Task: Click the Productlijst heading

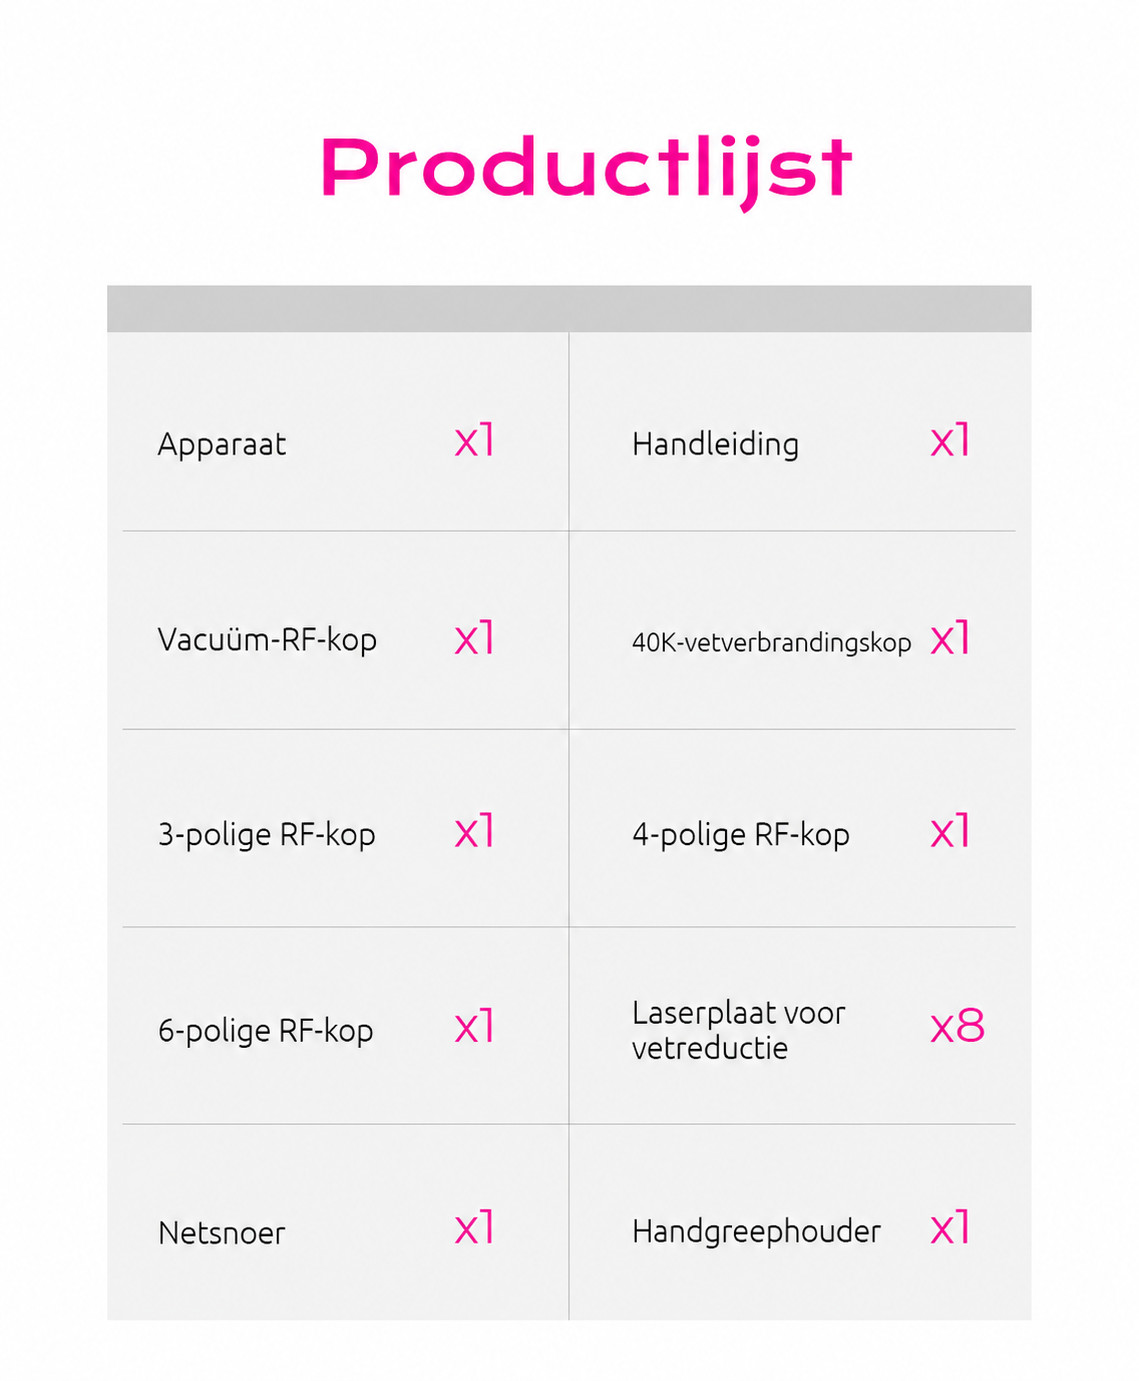Action: click(586, 170)
